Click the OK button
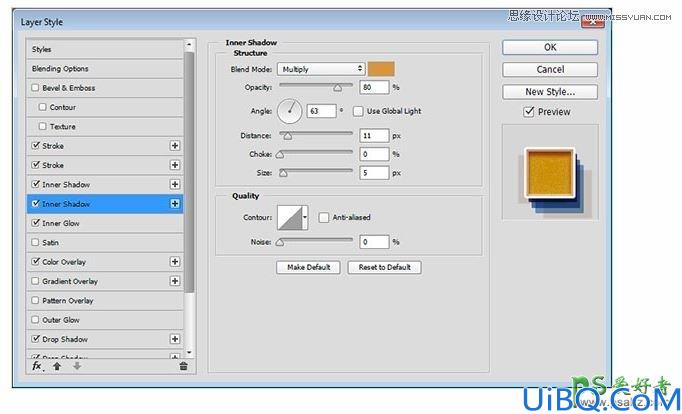 (550, 47)
